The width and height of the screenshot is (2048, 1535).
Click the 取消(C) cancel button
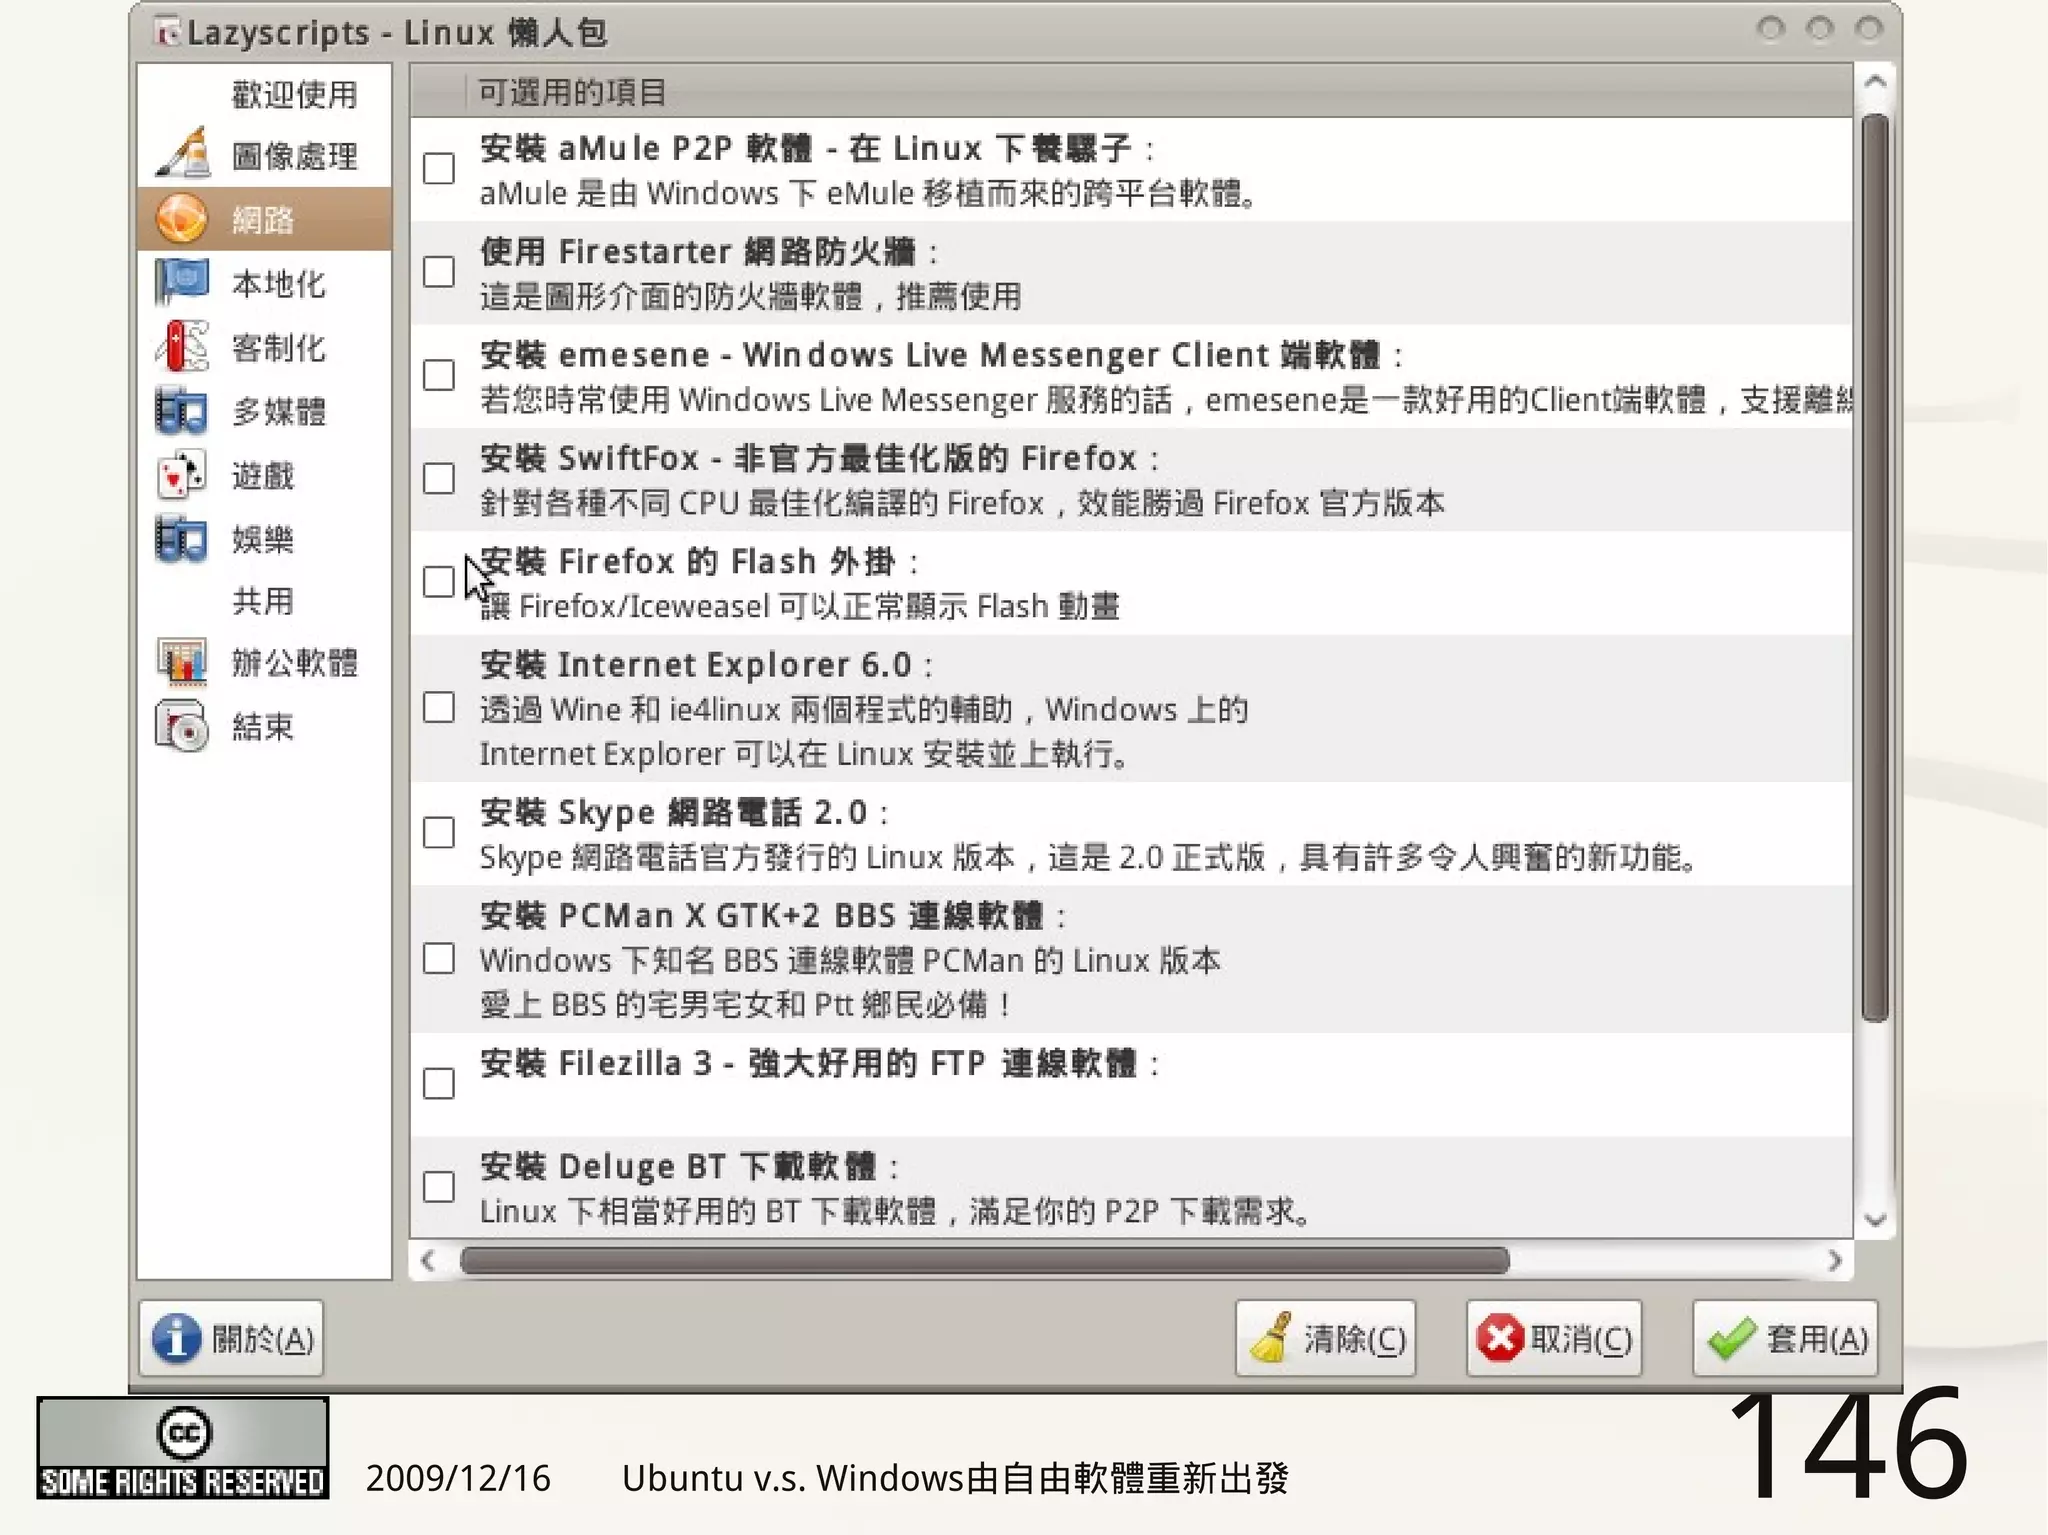1554,1338
